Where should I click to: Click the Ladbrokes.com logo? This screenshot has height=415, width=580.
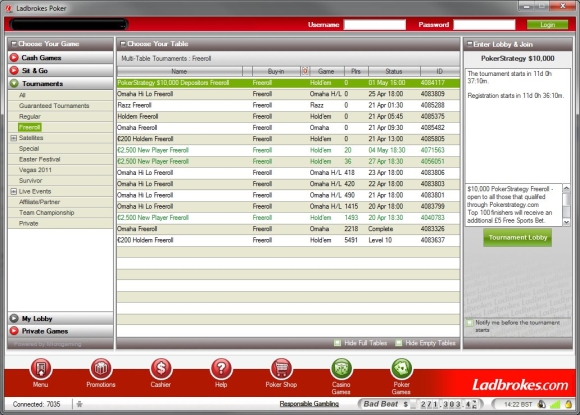[520, 385]
